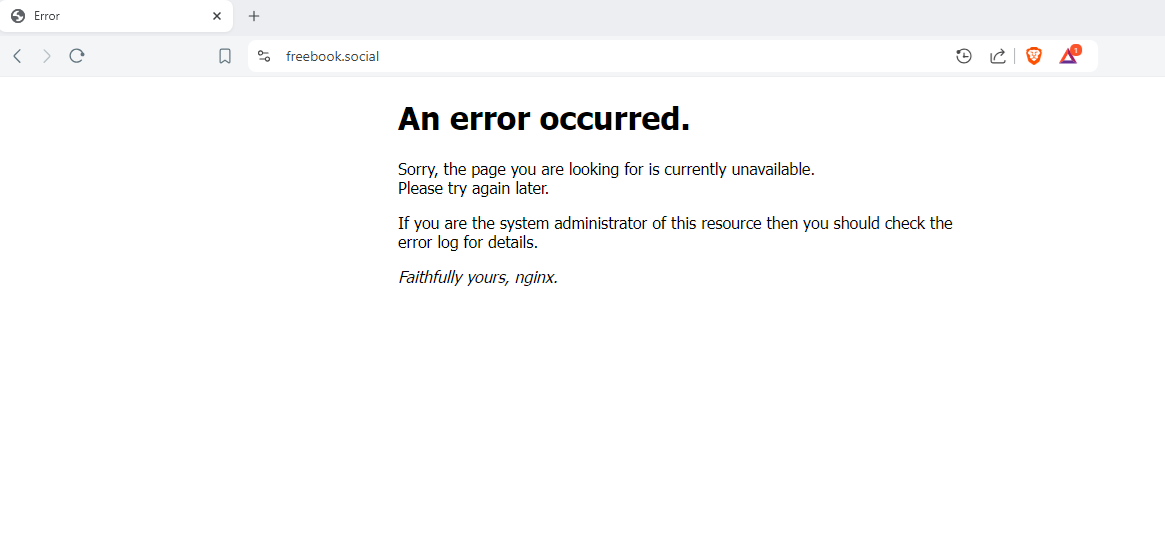Click the "An error occurred." heading
The width and height of the screenshot is (1165, 539).
544,118
